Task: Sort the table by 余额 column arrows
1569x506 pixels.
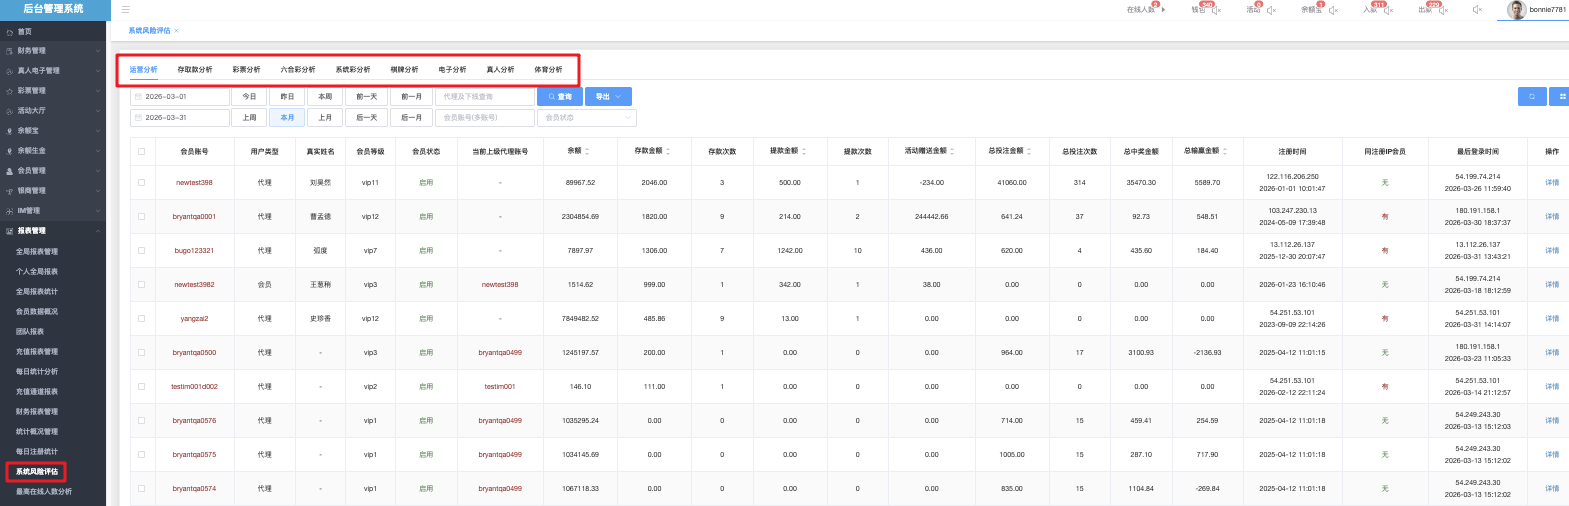Action: click(x=587, y=151)
